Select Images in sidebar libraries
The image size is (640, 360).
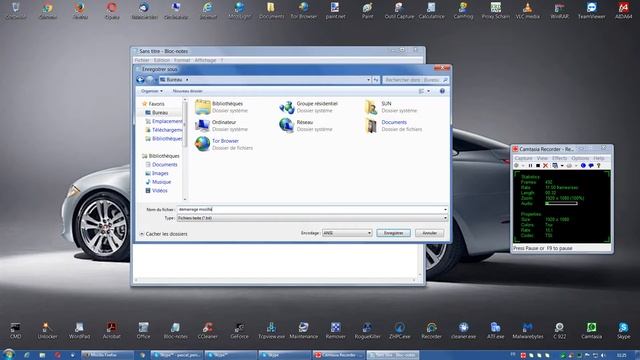coord(157,173)
